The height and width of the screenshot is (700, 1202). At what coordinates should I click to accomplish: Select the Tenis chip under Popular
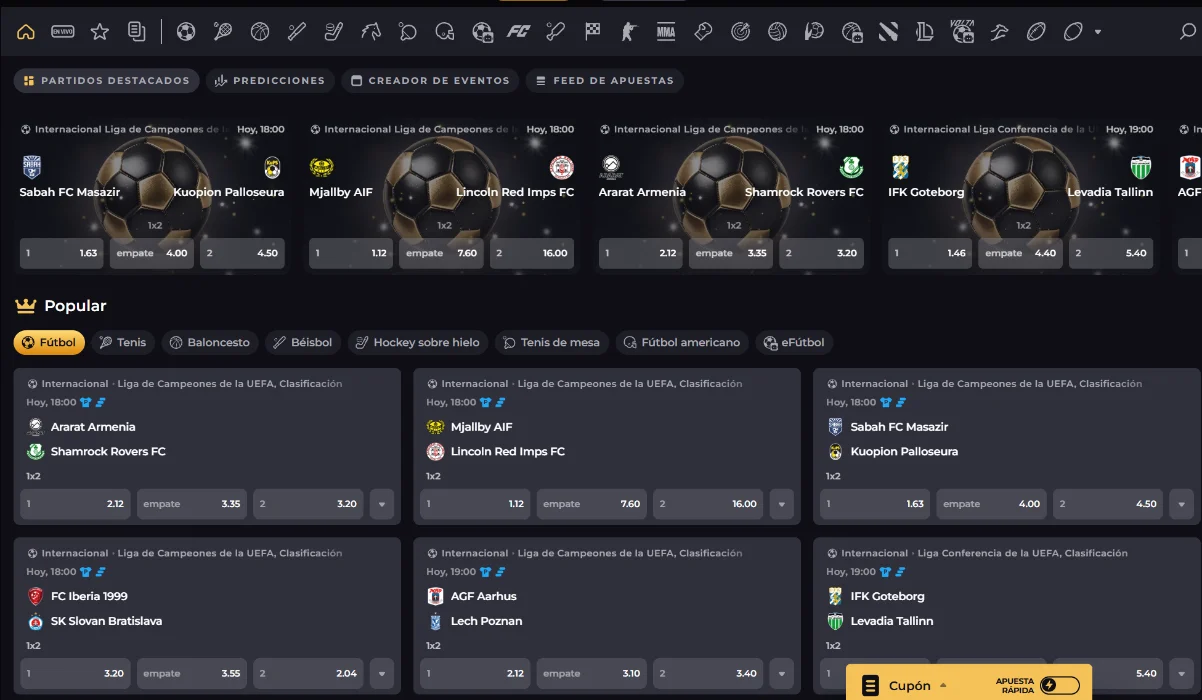(x=123, y=342)
